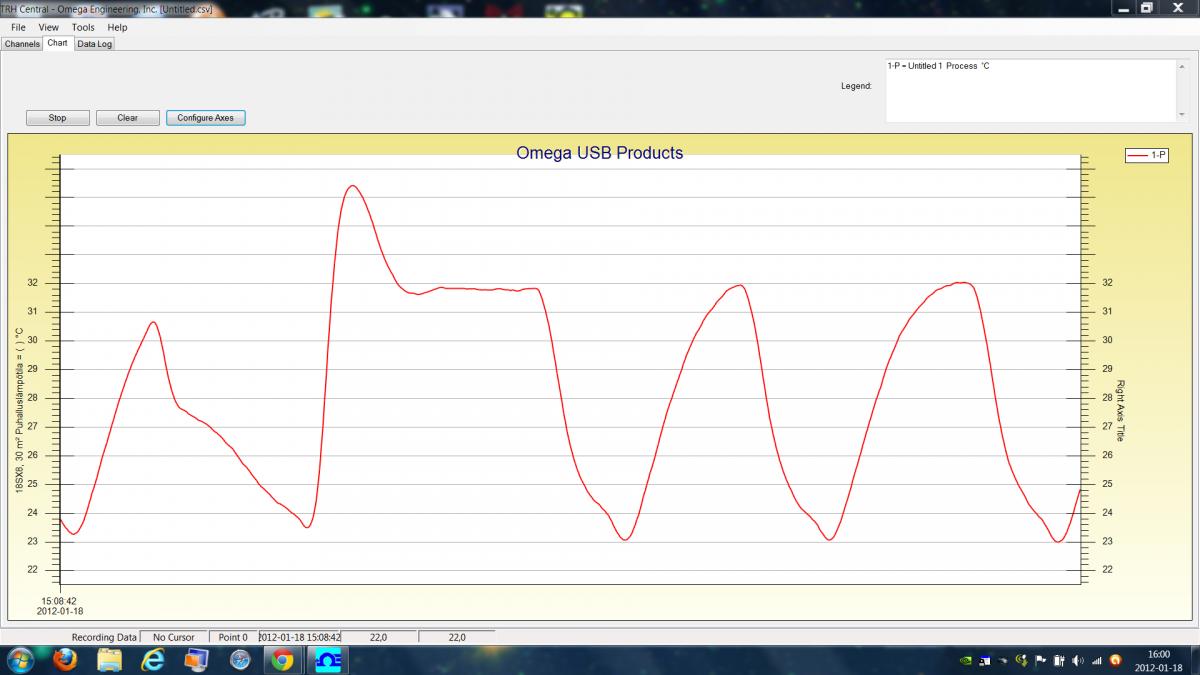Open the View menu

tap(48, 28)
